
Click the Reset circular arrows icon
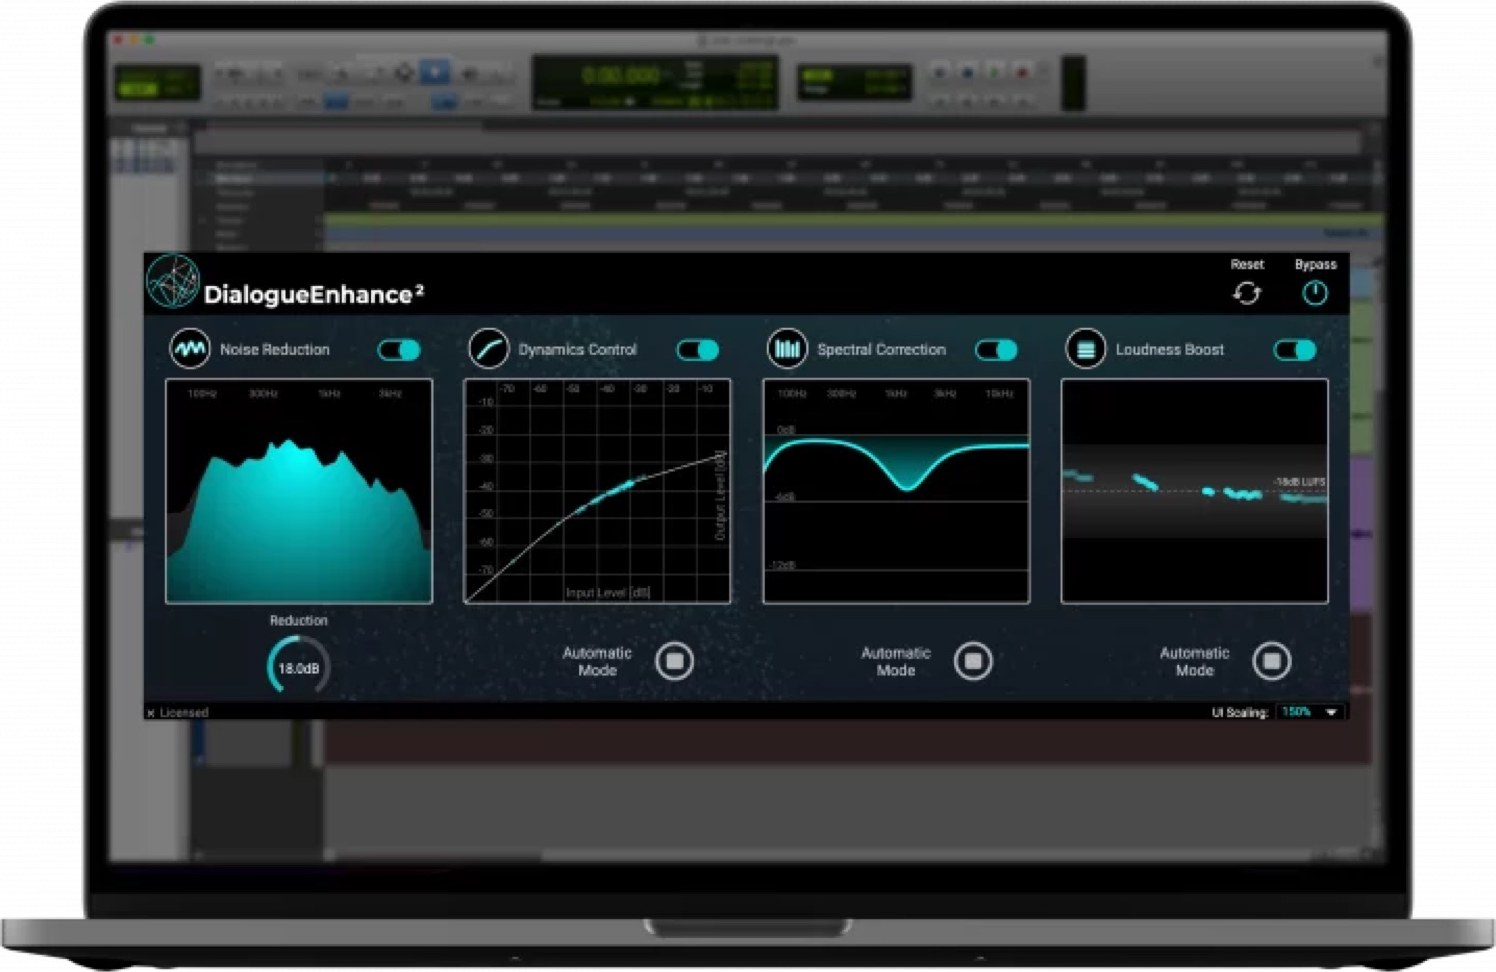point(1246,293)
